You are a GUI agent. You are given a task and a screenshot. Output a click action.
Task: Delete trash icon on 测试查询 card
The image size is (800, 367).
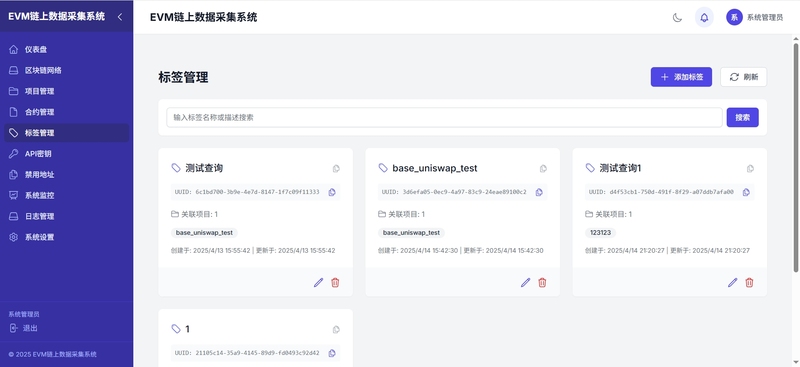tap(335, 282)
